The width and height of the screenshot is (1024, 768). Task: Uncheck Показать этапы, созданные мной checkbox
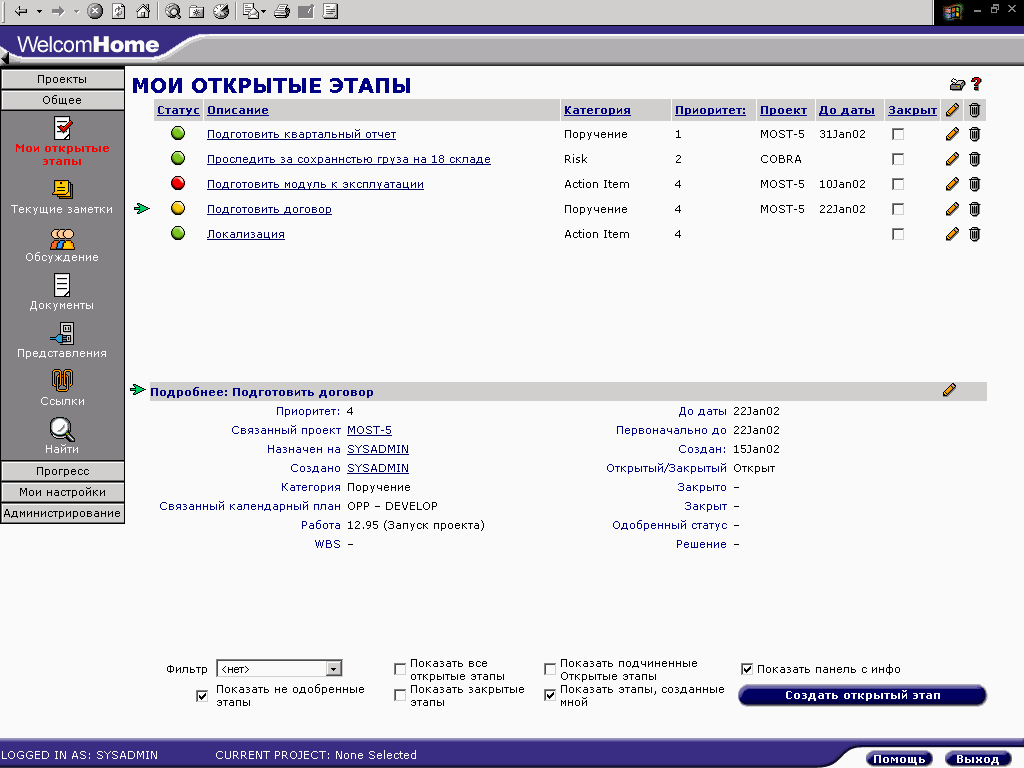550,696
